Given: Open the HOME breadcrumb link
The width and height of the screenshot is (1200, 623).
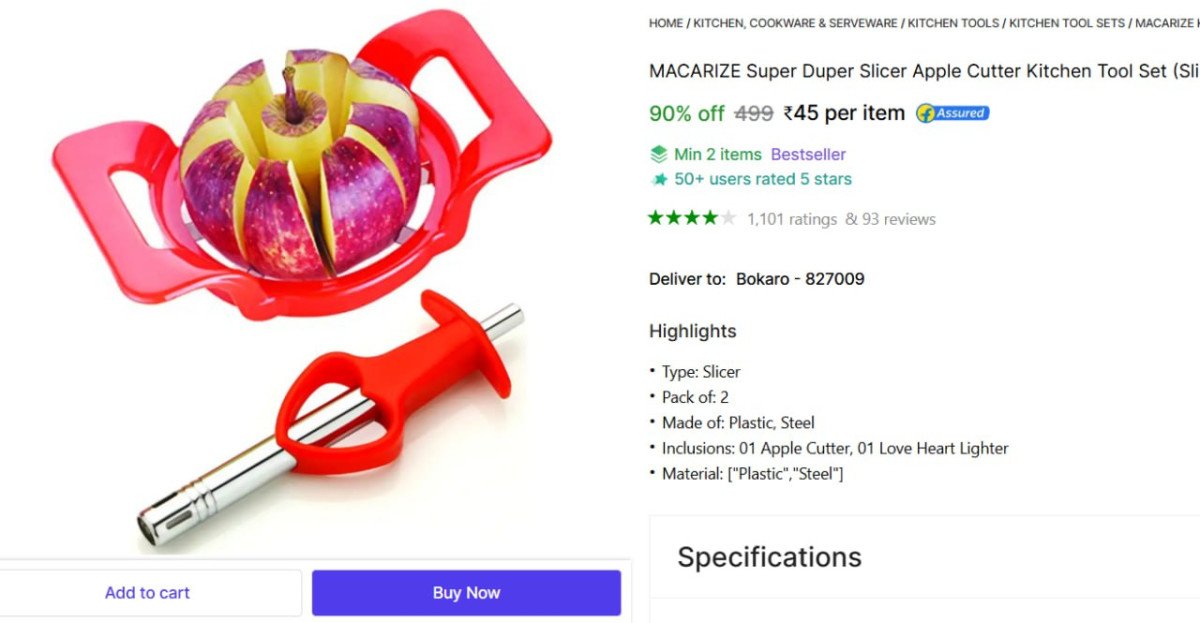Looking at the screenshot, I should (666, 23).
